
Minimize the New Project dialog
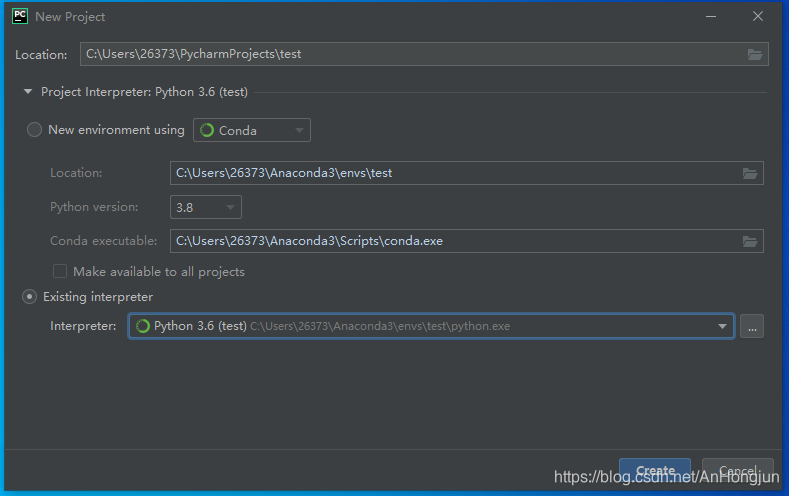tap(711, 17)
